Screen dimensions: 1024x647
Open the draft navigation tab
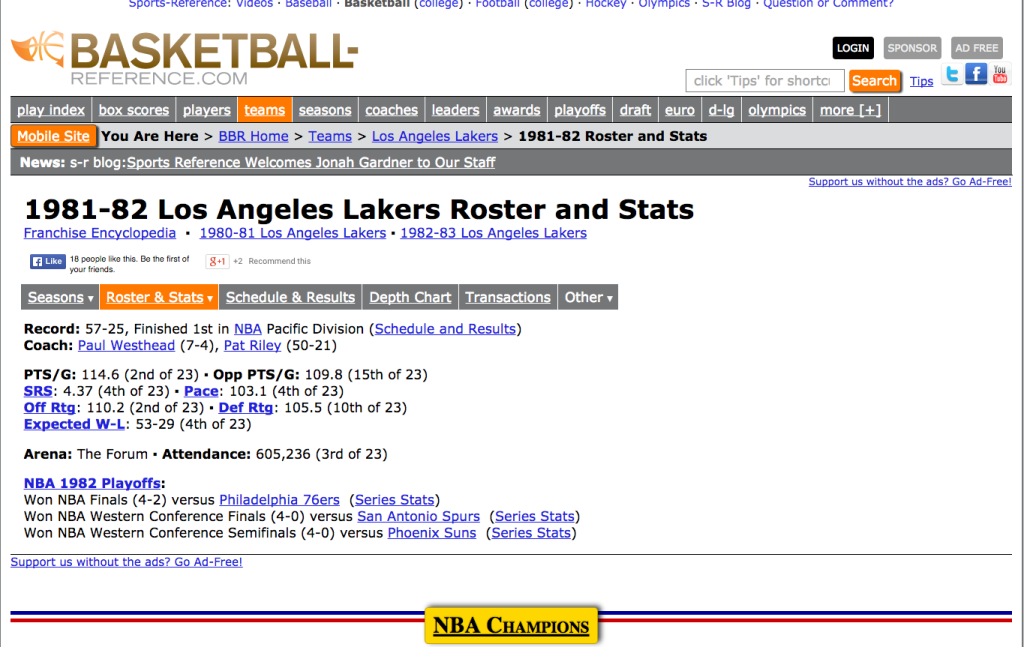click(635, 110)
